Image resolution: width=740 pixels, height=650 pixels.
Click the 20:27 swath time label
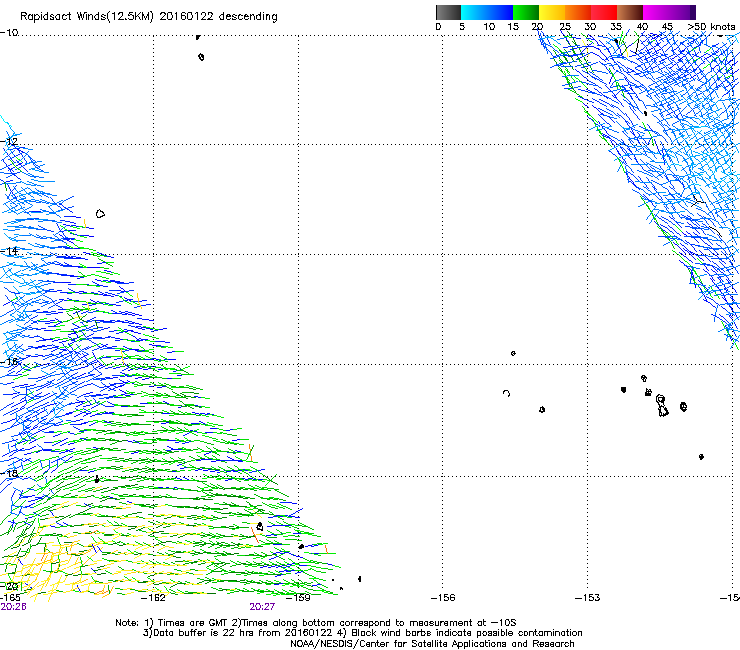click(262, 607)
